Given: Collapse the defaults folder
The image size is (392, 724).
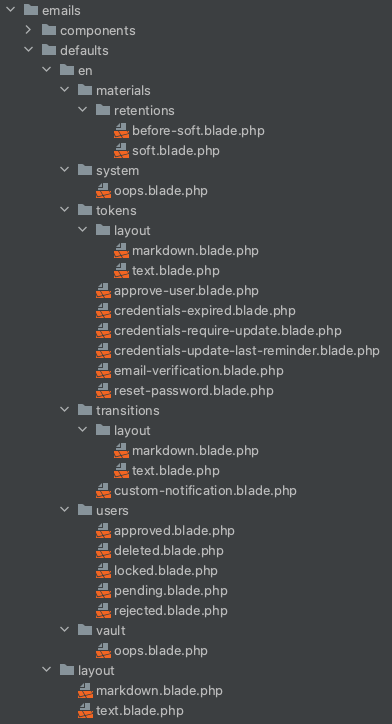Looking at the screenshot, I should [28, 50].
